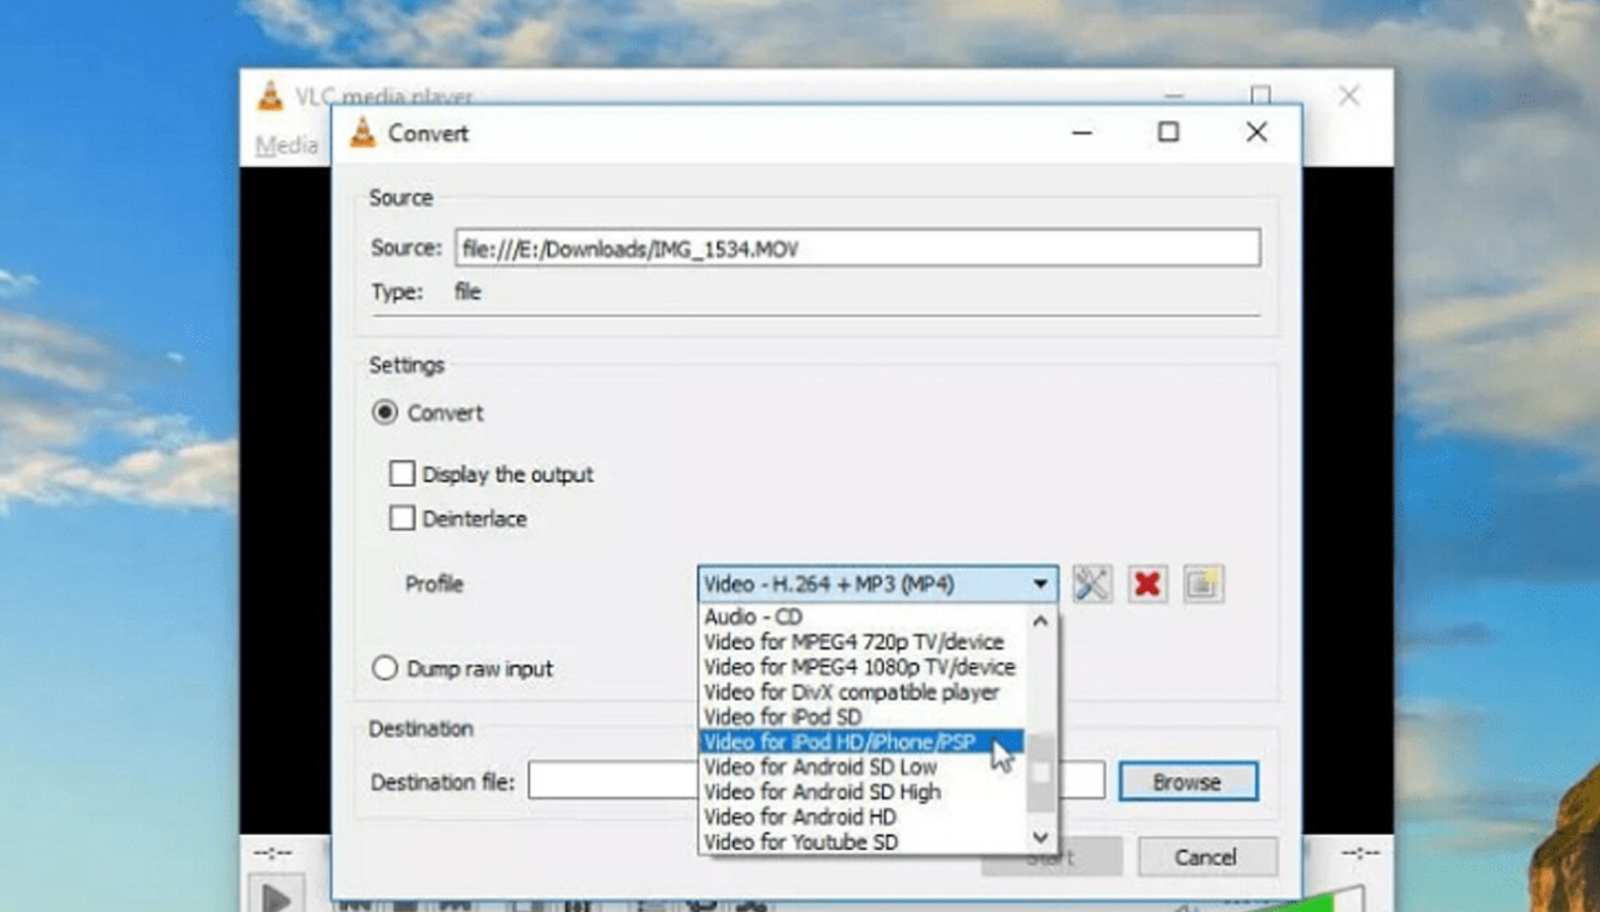This screenshot has height=912, width=1600.
Task: Minimize the Convert dialog
Action: click(x=1082, y=132)
